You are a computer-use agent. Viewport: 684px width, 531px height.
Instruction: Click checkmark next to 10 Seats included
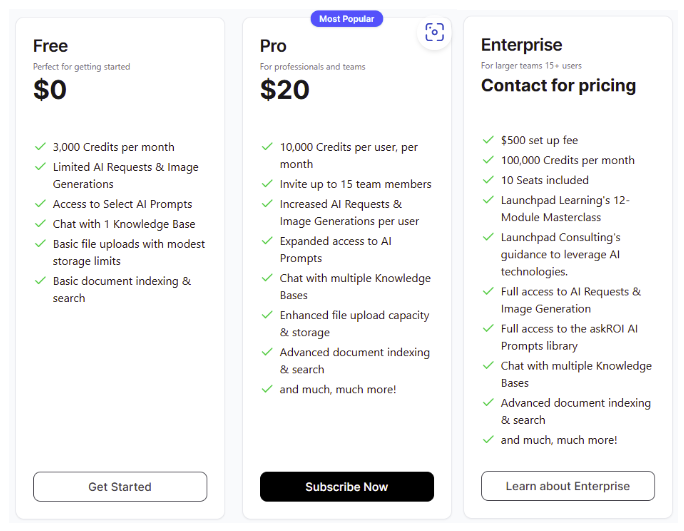tap(488, 180)
